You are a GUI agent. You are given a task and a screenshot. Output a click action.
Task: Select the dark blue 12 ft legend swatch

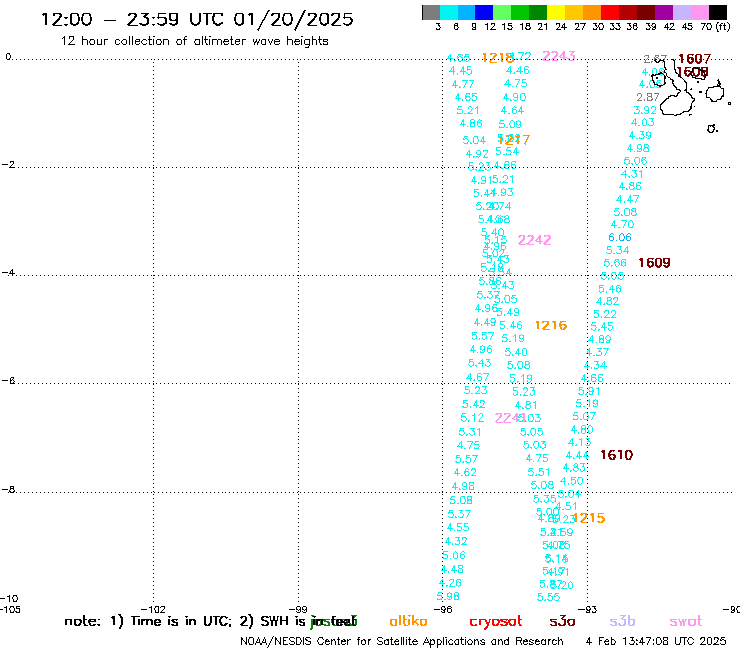[484, 12]
